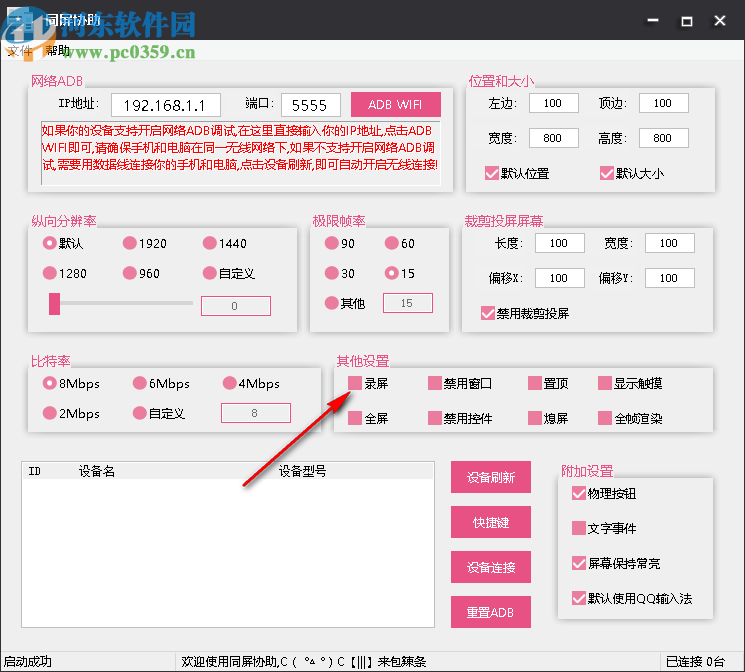This screenshot has width=745, height=672.
Task: Click the 设备名 column header
Action: pos(97,471)
